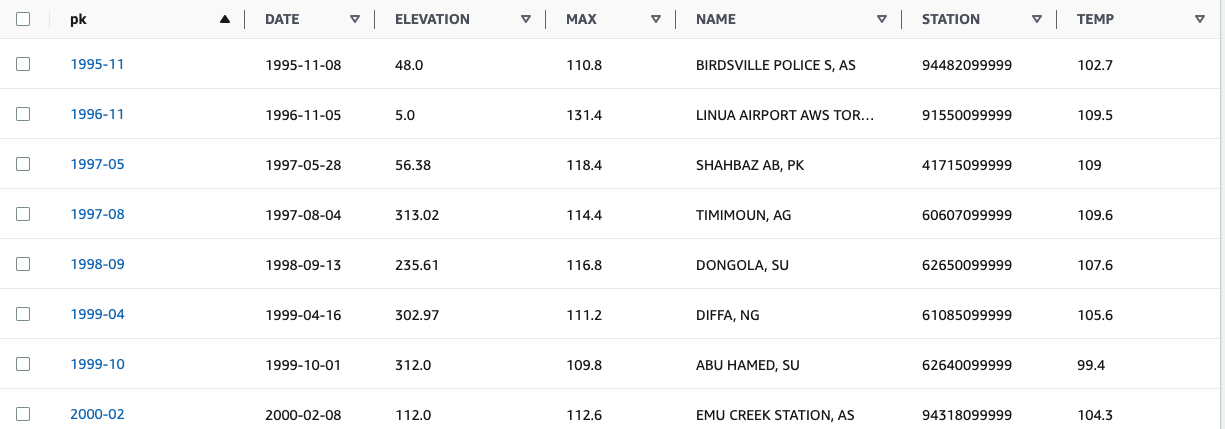Click the TEMP column sort triangle

(1200, 19)
